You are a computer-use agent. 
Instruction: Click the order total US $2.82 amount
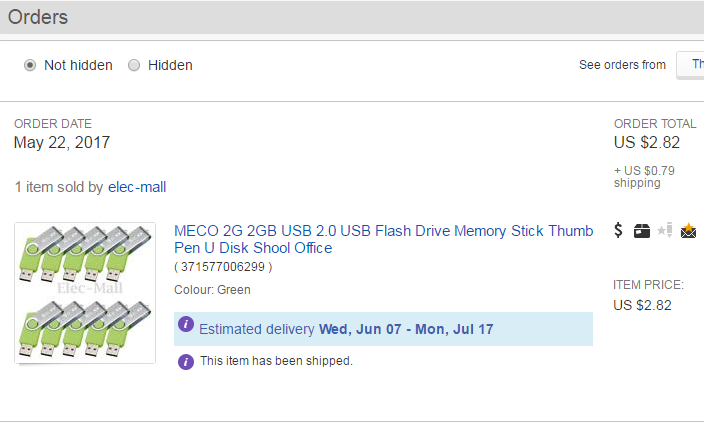(x=647, y=142)
